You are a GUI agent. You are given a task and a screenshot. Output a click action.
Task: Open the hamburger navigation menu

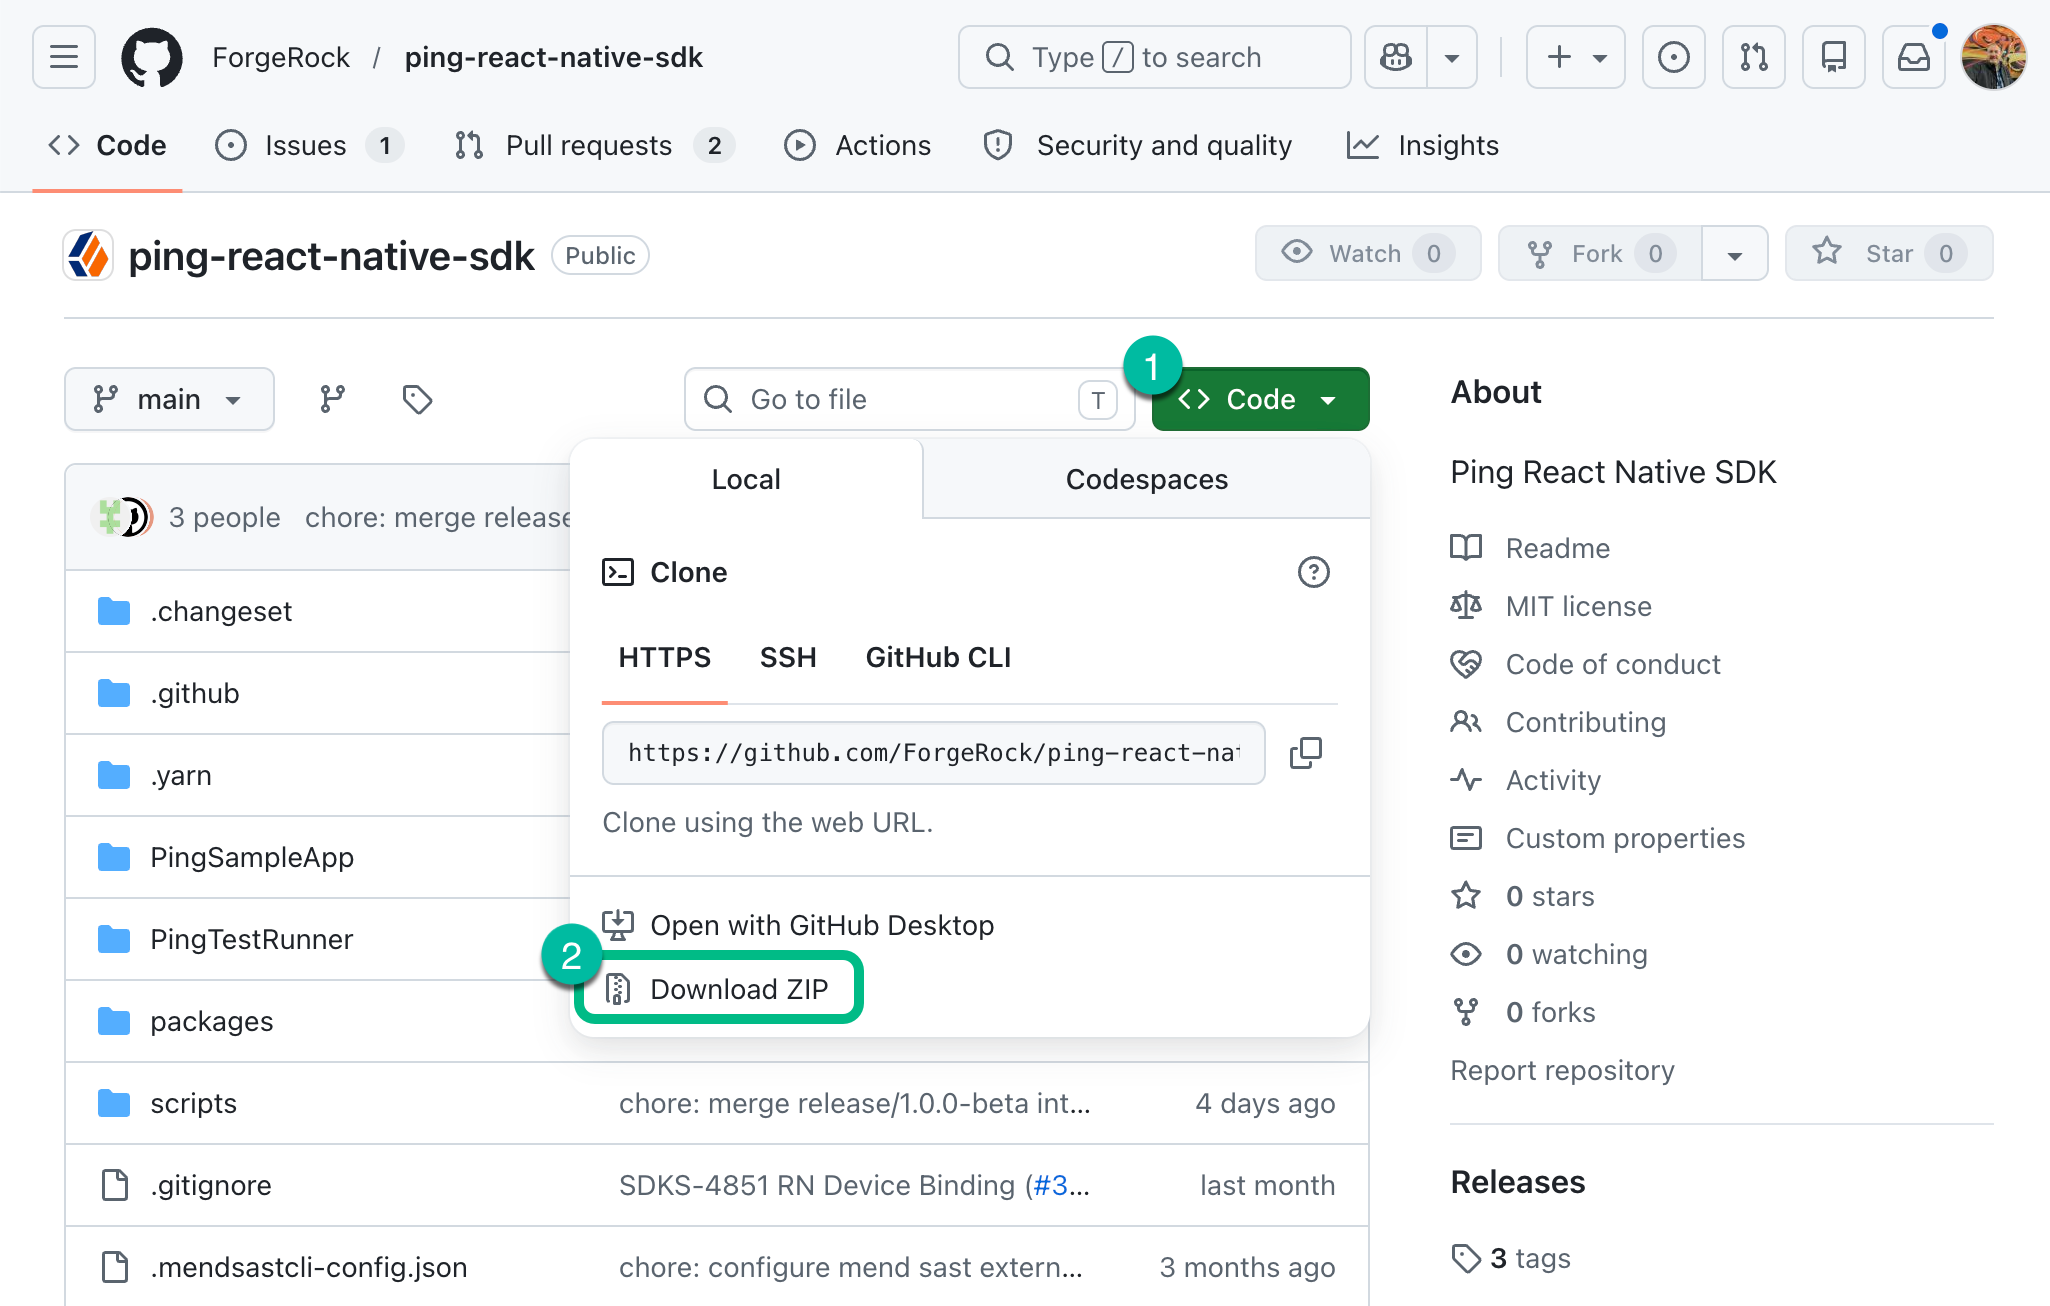point(64,57)
